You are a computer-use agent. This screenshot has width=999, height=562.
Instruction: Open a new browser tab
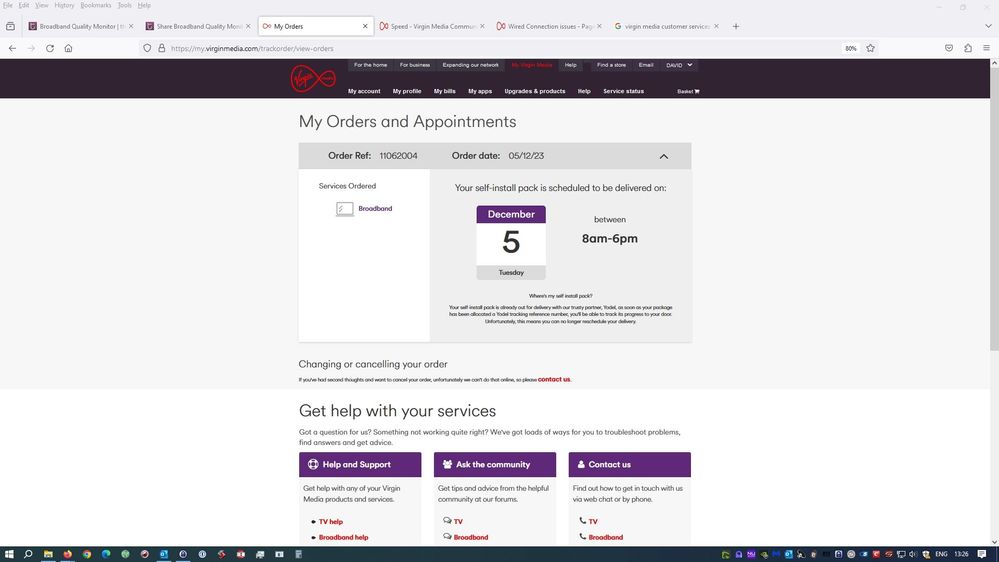click(736, 26)
